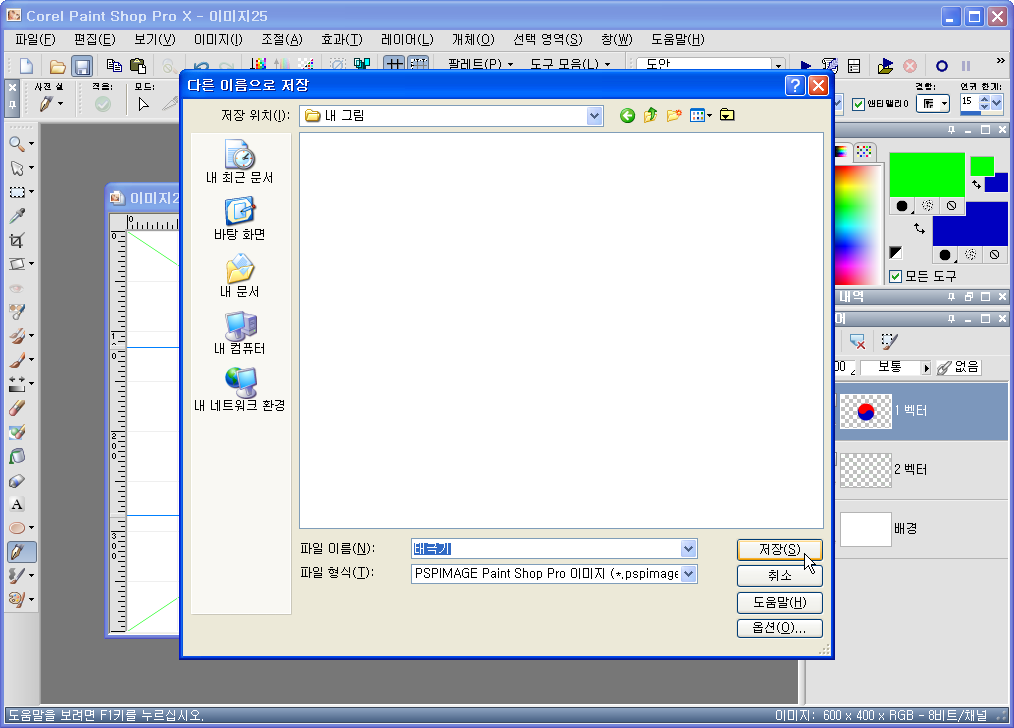Open the View (보기) menu
Screen dimensions: 1014x728
tap(155, 39)
